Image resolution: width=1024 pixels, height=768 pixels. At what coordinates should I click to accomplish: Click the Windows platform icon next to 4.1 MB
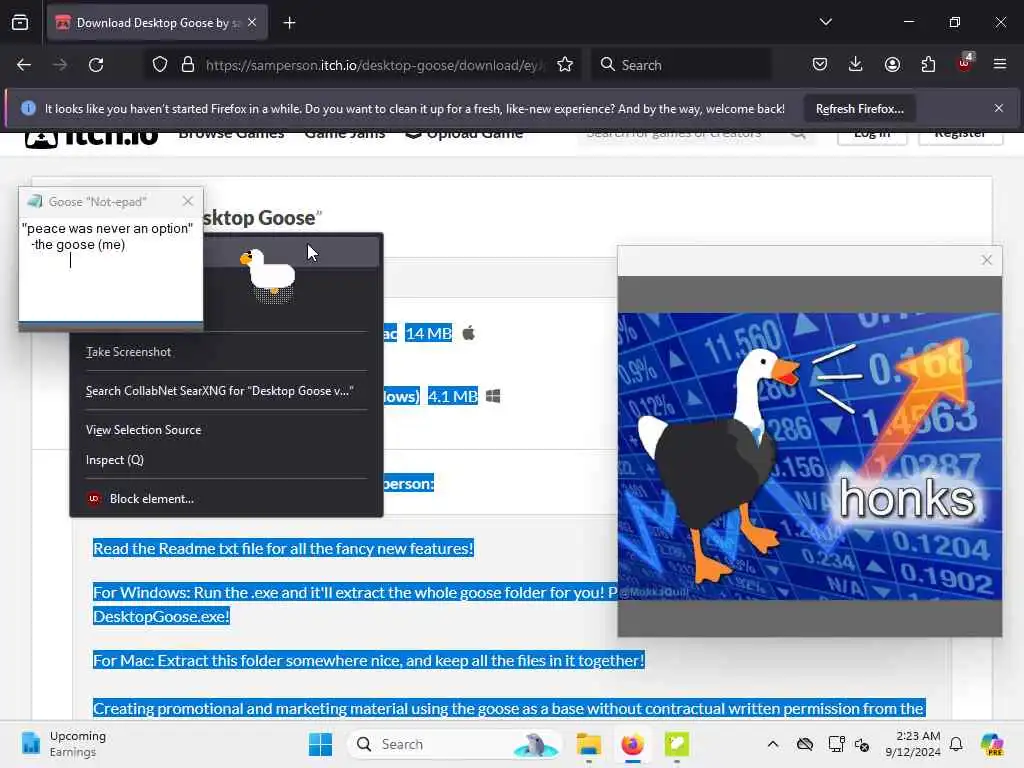[x=493, y=396]
